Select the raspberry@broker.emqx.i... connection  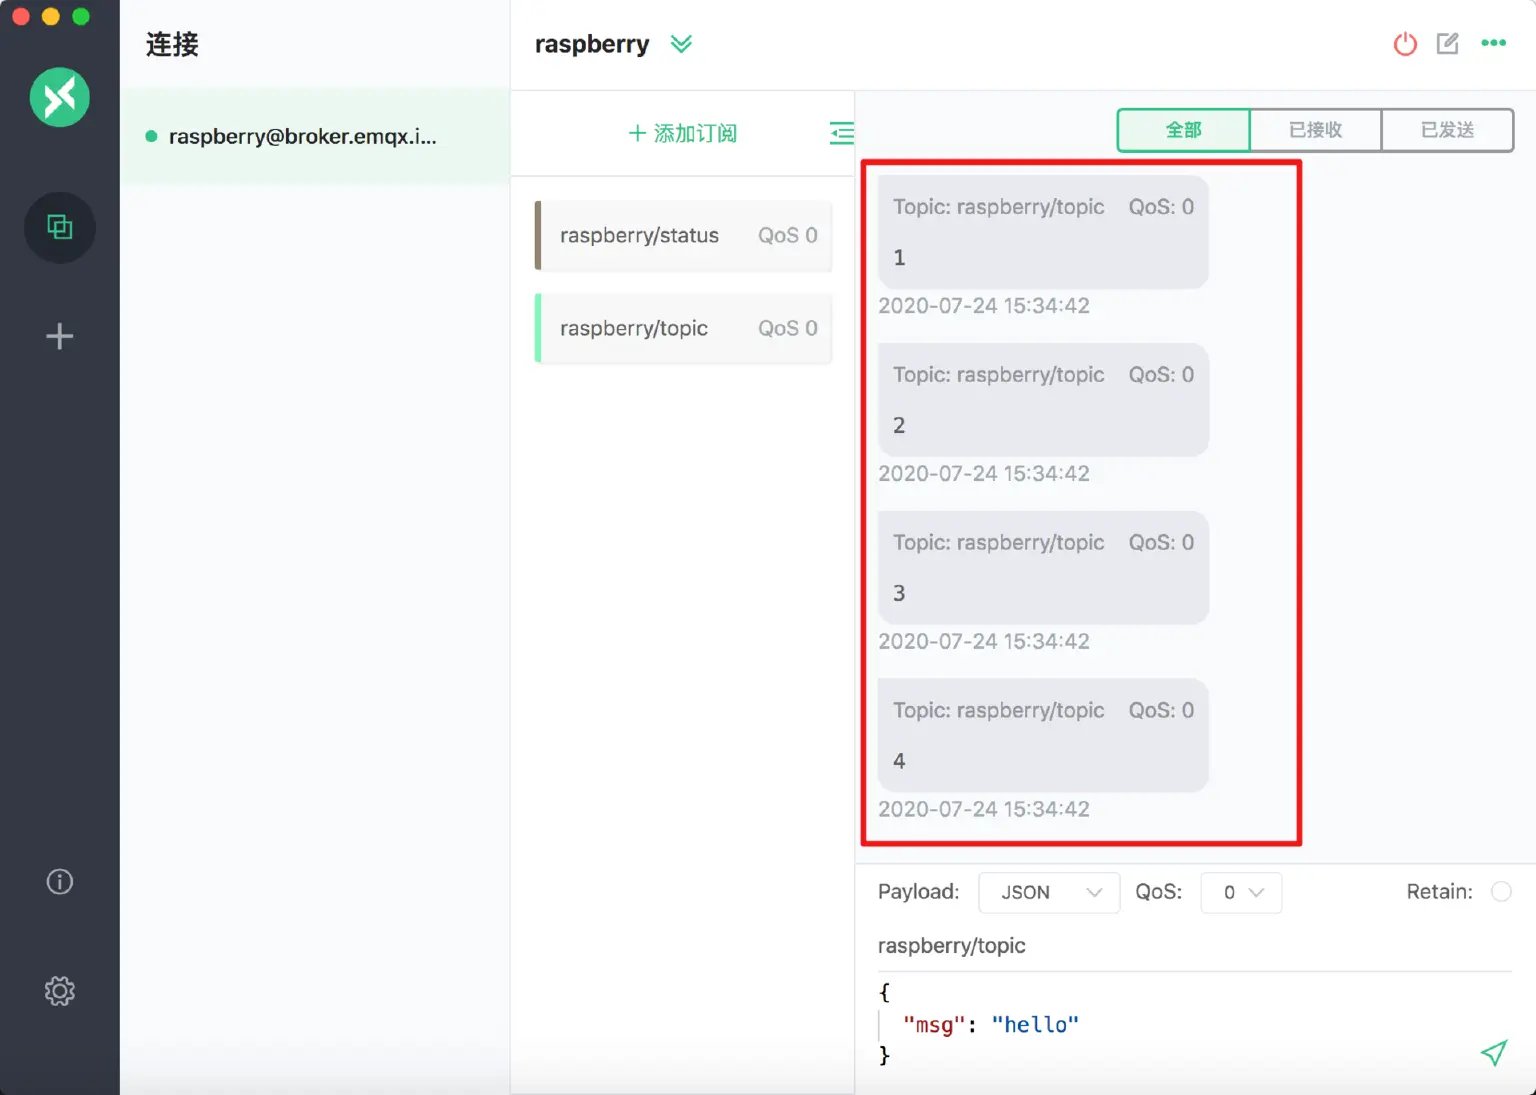pos(302,136)
